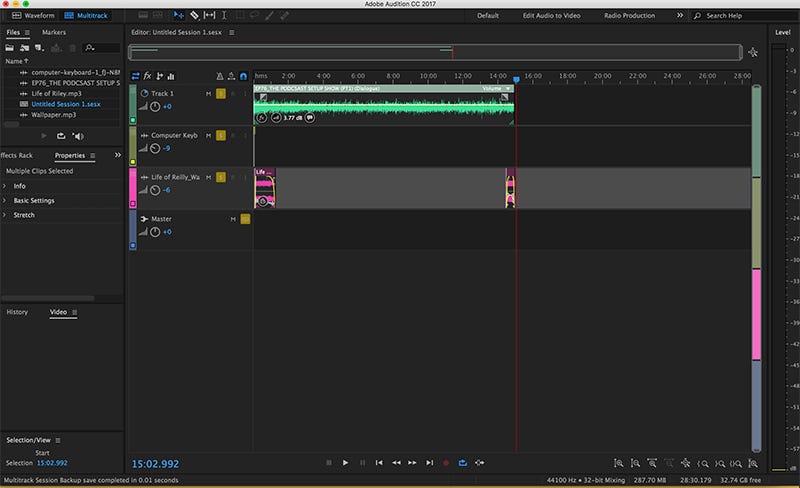Click the zoom navigator icon beside overview bar
Screen dimensions: 800x488
click(753, 52)
